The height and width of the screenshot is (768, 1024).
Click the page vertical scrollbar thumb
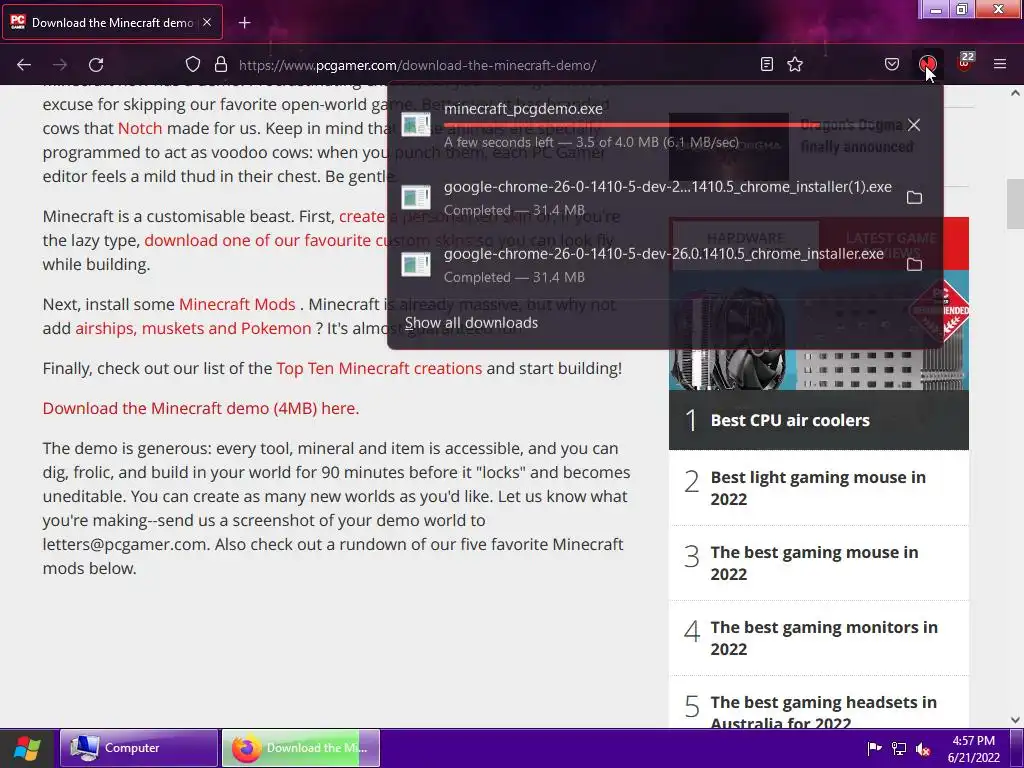[1015, 204]
